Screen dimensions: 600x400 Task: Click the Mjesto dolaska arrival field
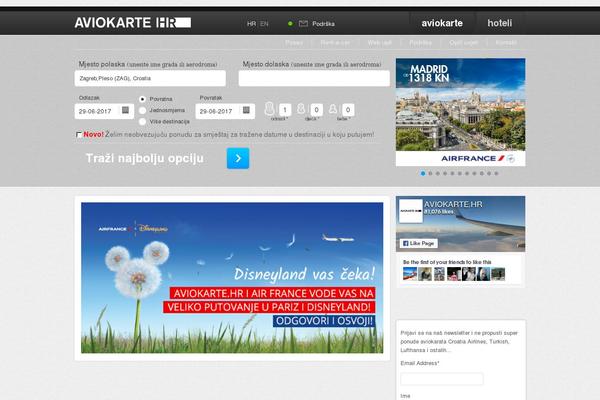pyautogui.click(x=314, y=78)
